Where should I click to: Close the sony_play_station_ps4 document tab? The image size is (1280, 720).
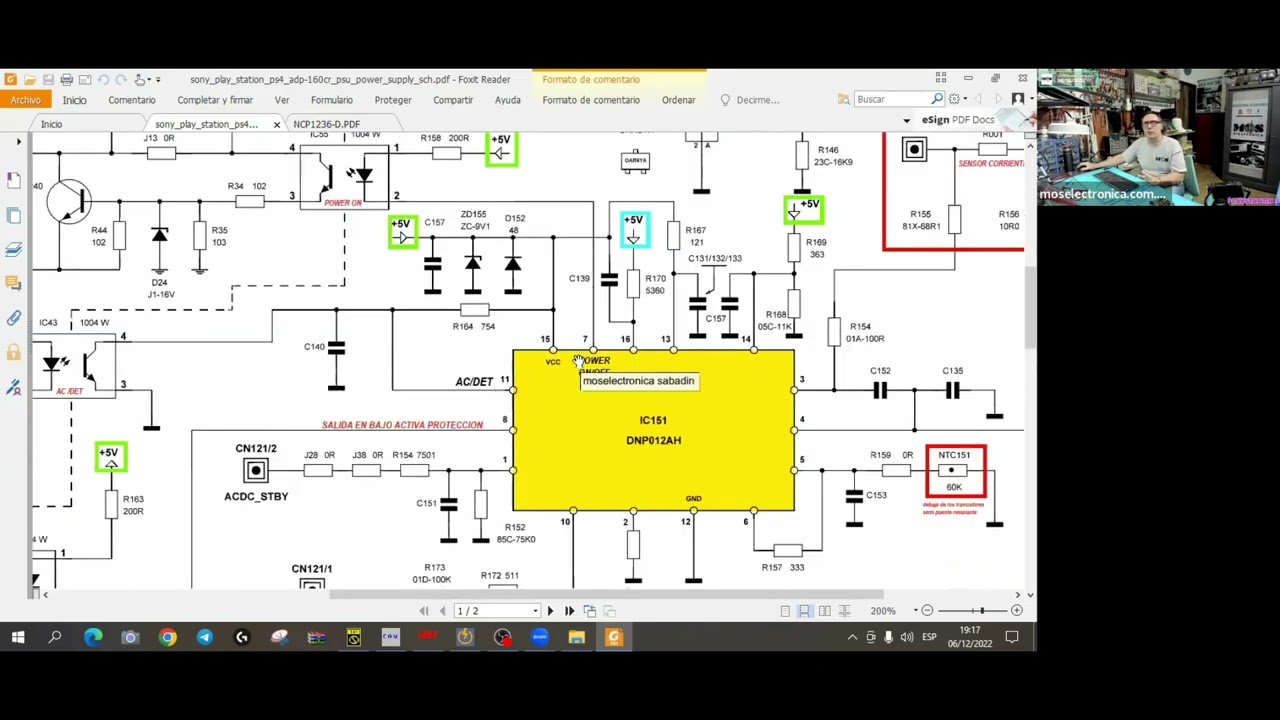pyautogui.click(x=277, y=124)
